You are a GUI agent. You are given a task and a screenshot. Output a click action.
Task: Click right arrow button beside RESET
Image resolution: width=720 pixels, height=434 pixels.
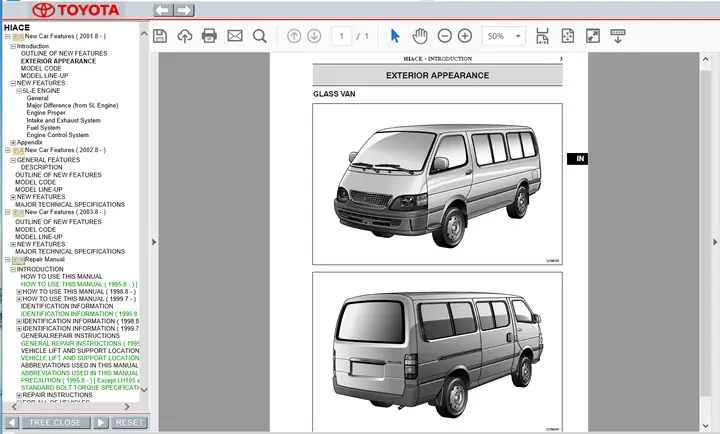coord(100,423)
